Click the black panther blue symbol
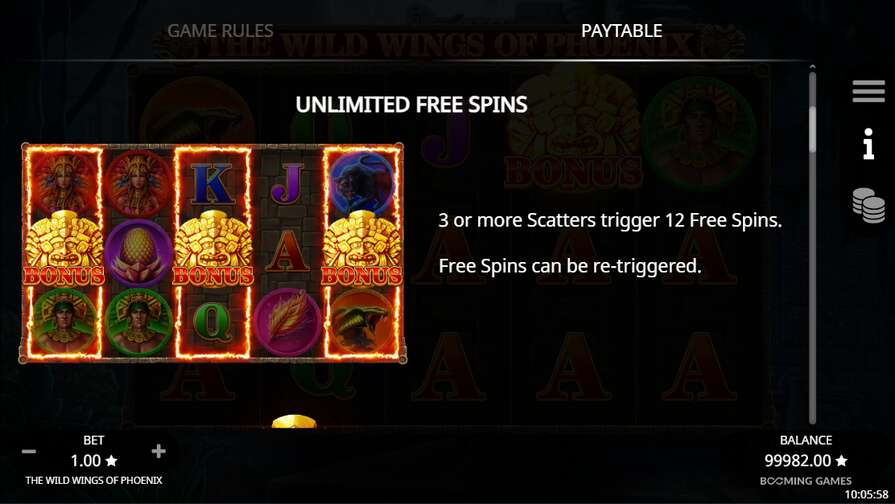This screenshot has width=895, height=504. 362,182
